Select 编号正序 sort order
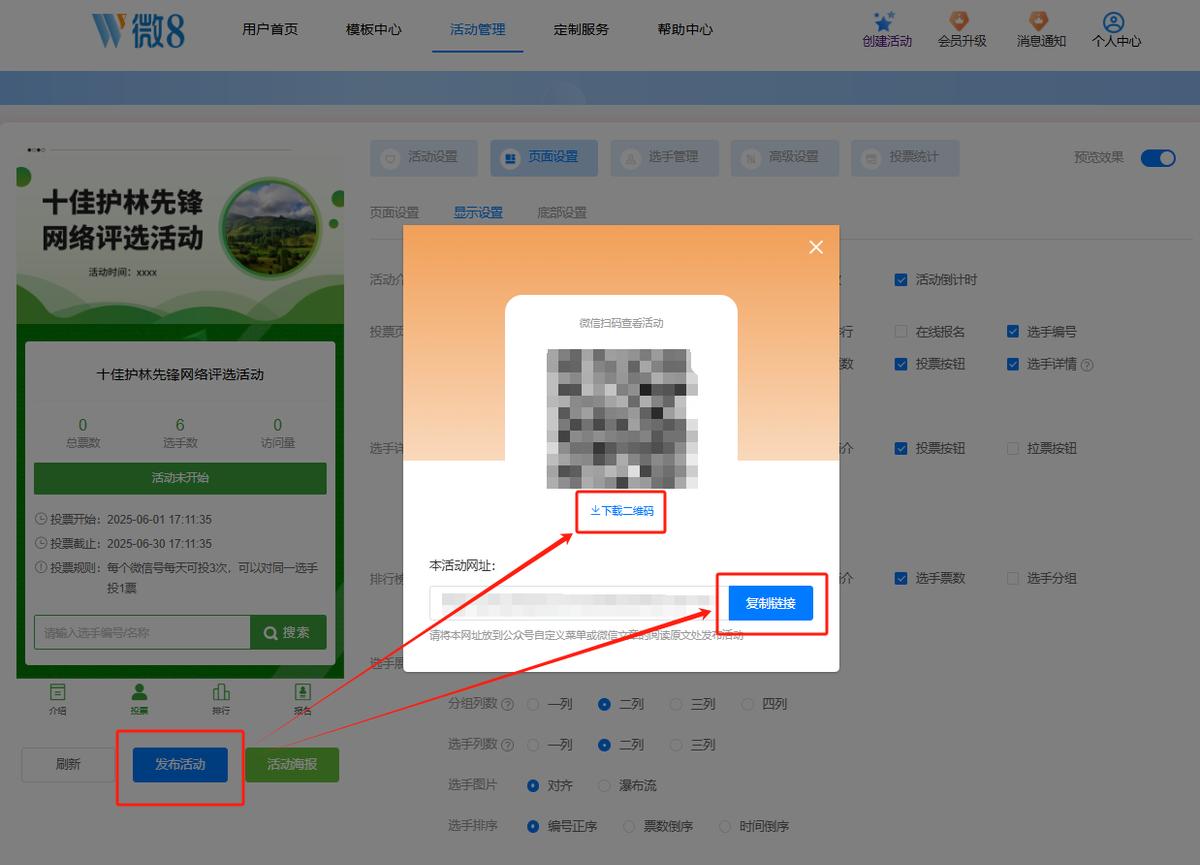This screenshot has width=1200, height=865. click(x=533, y=827)
